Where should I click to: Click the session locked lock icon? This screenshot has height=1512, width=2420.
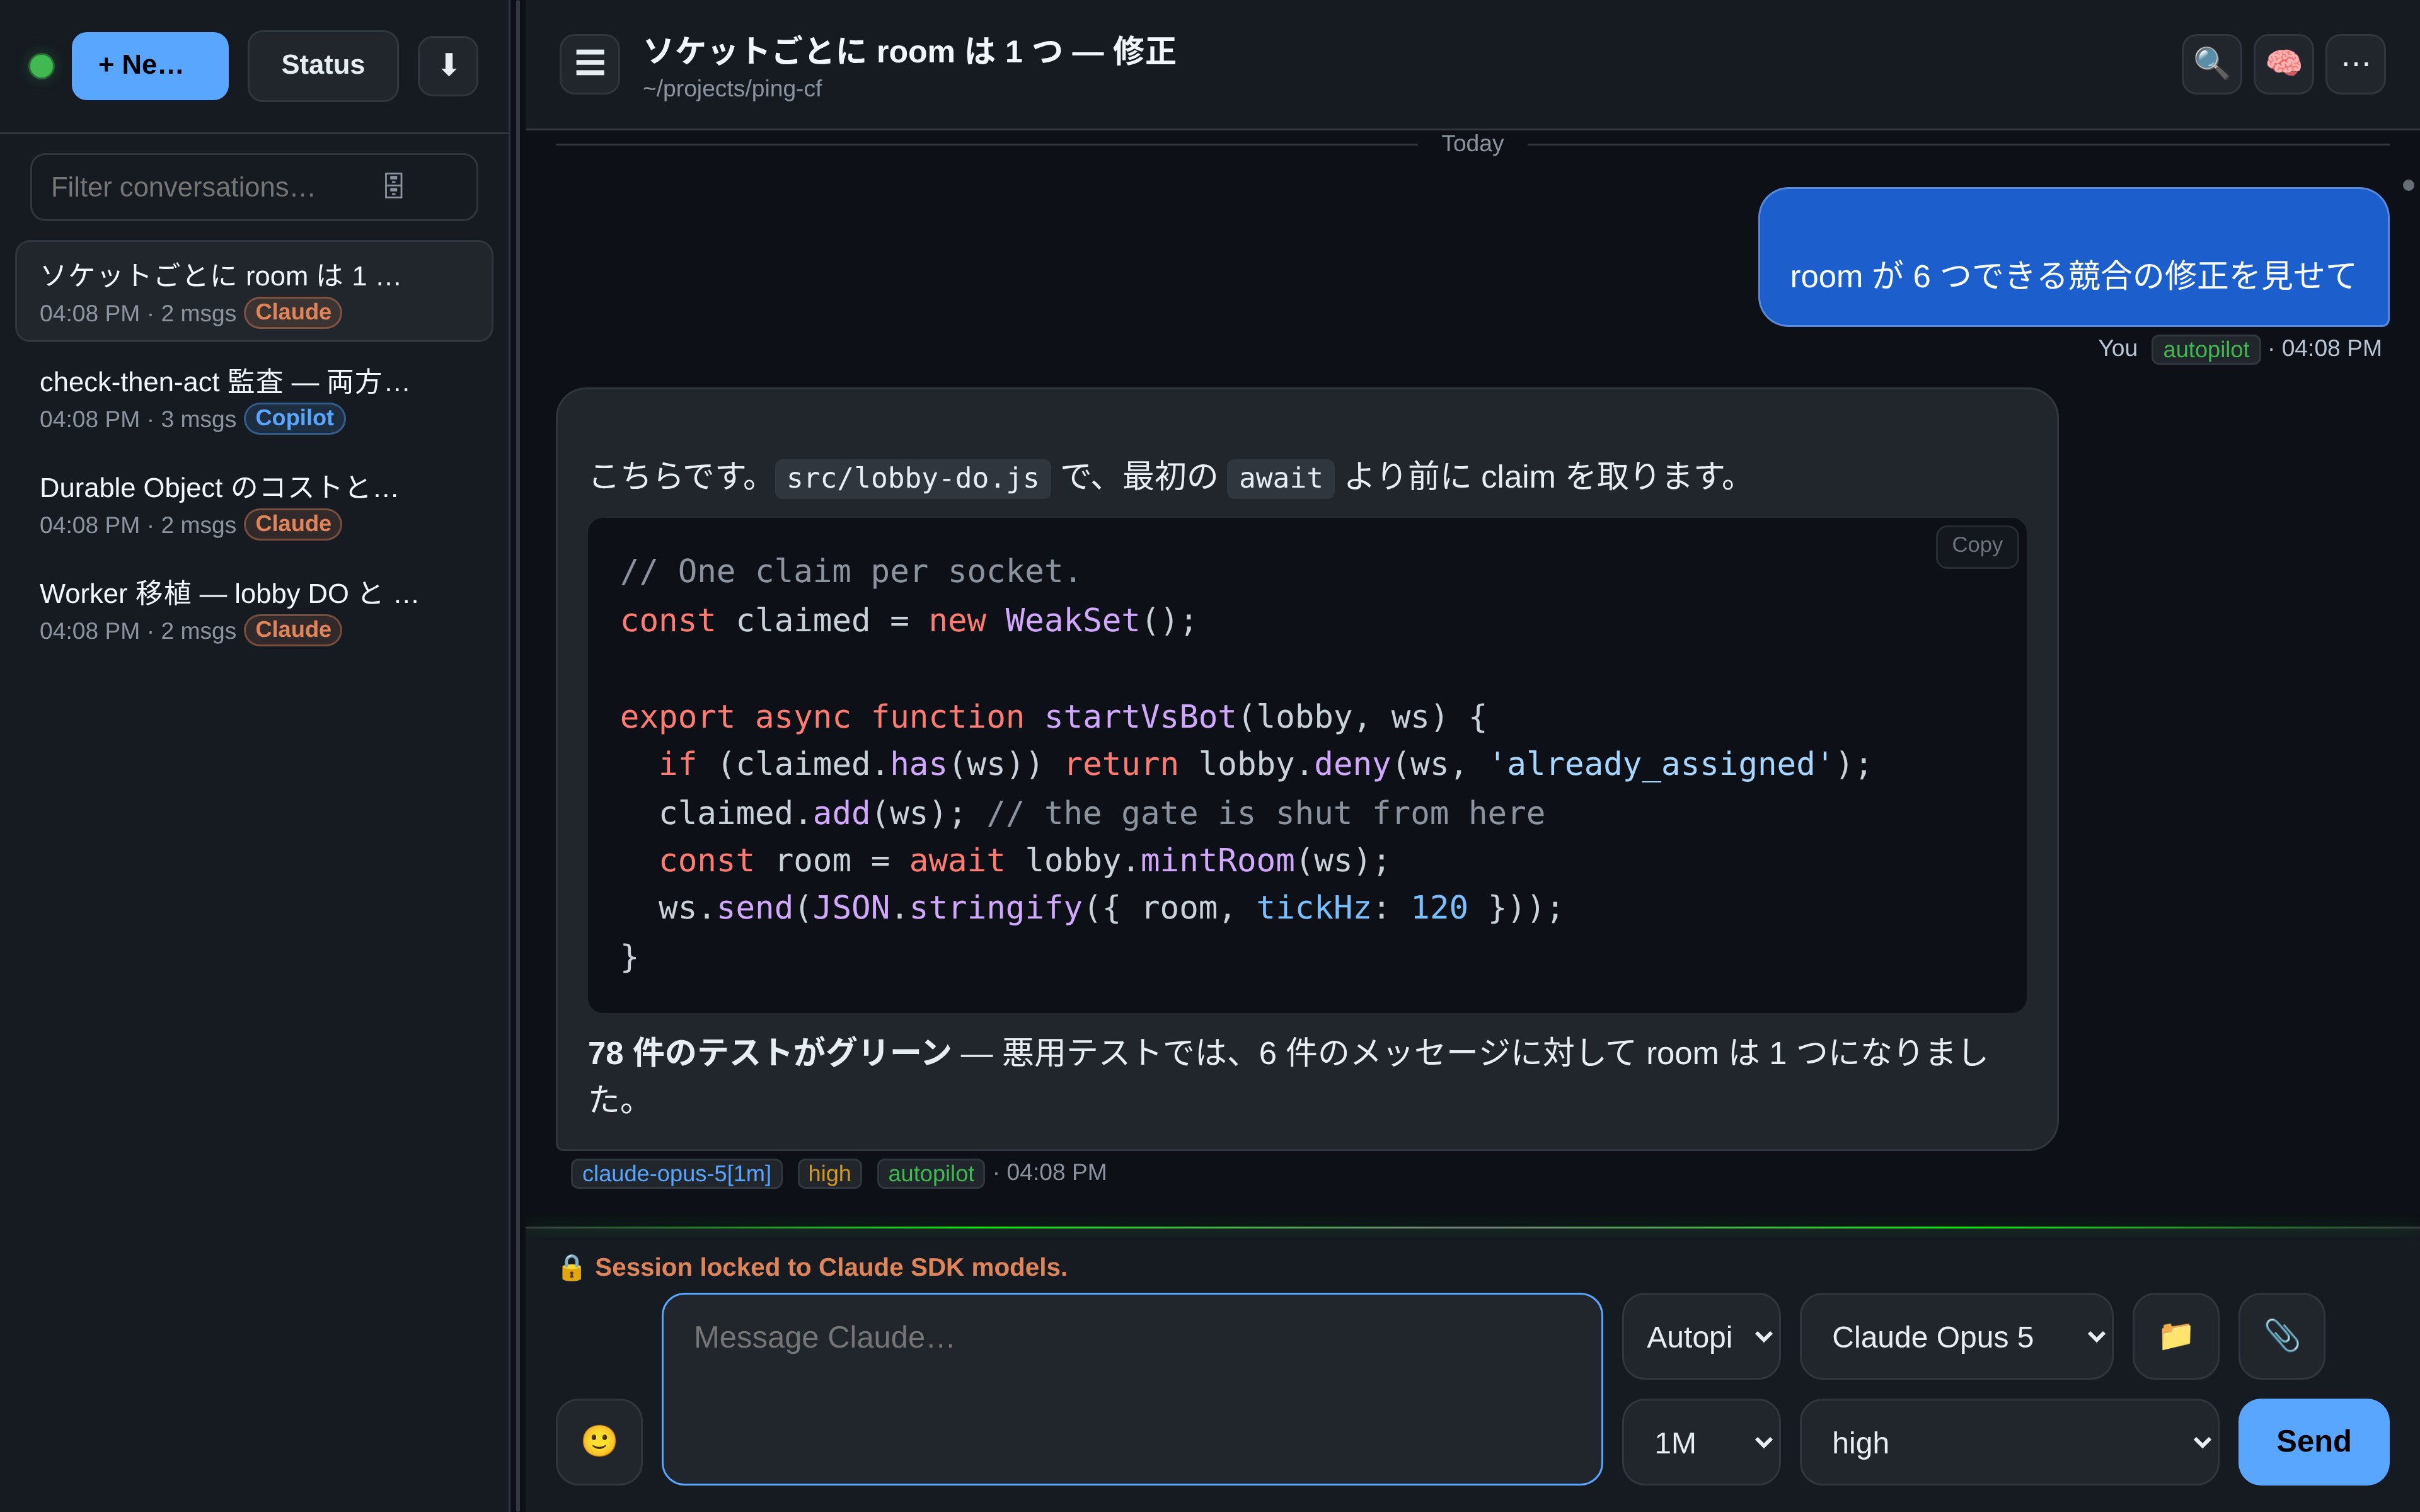[x=571, y=1268]
